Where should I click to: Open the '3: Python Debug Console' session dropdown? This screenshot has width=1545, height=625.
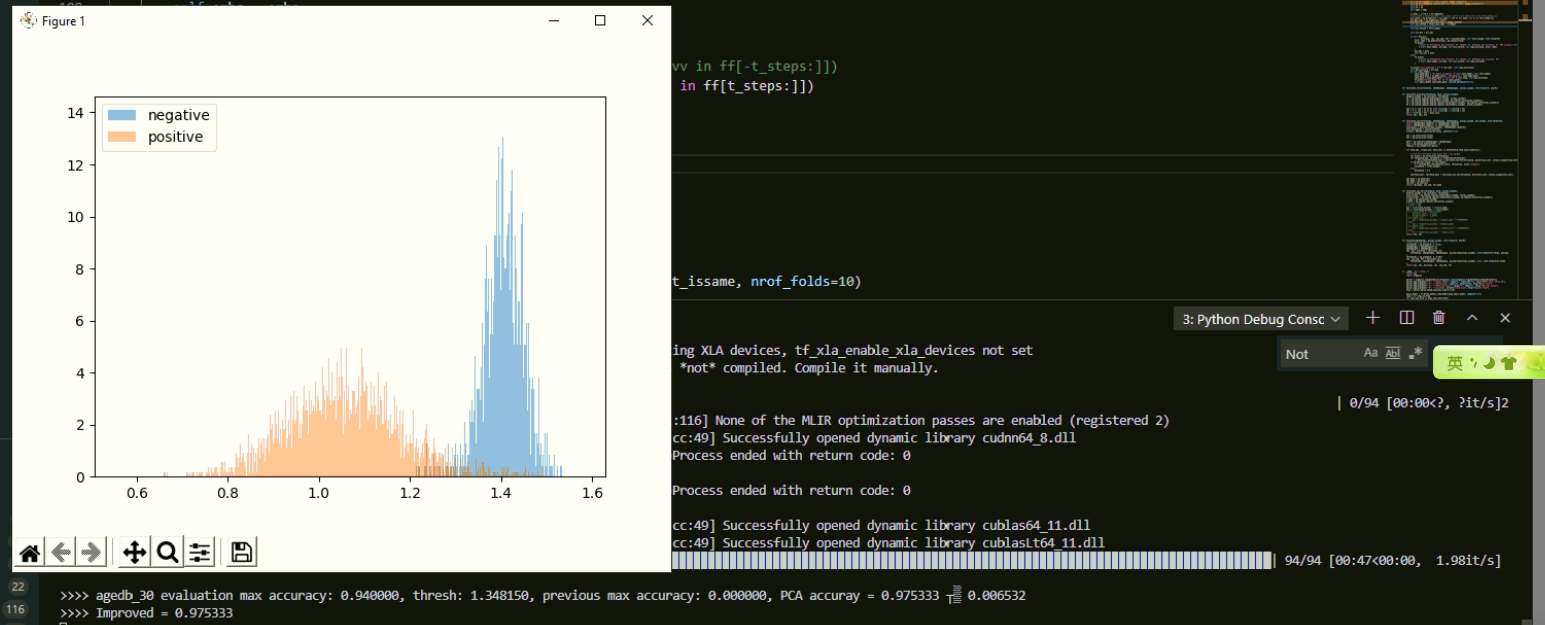(x=1260, y=318)
